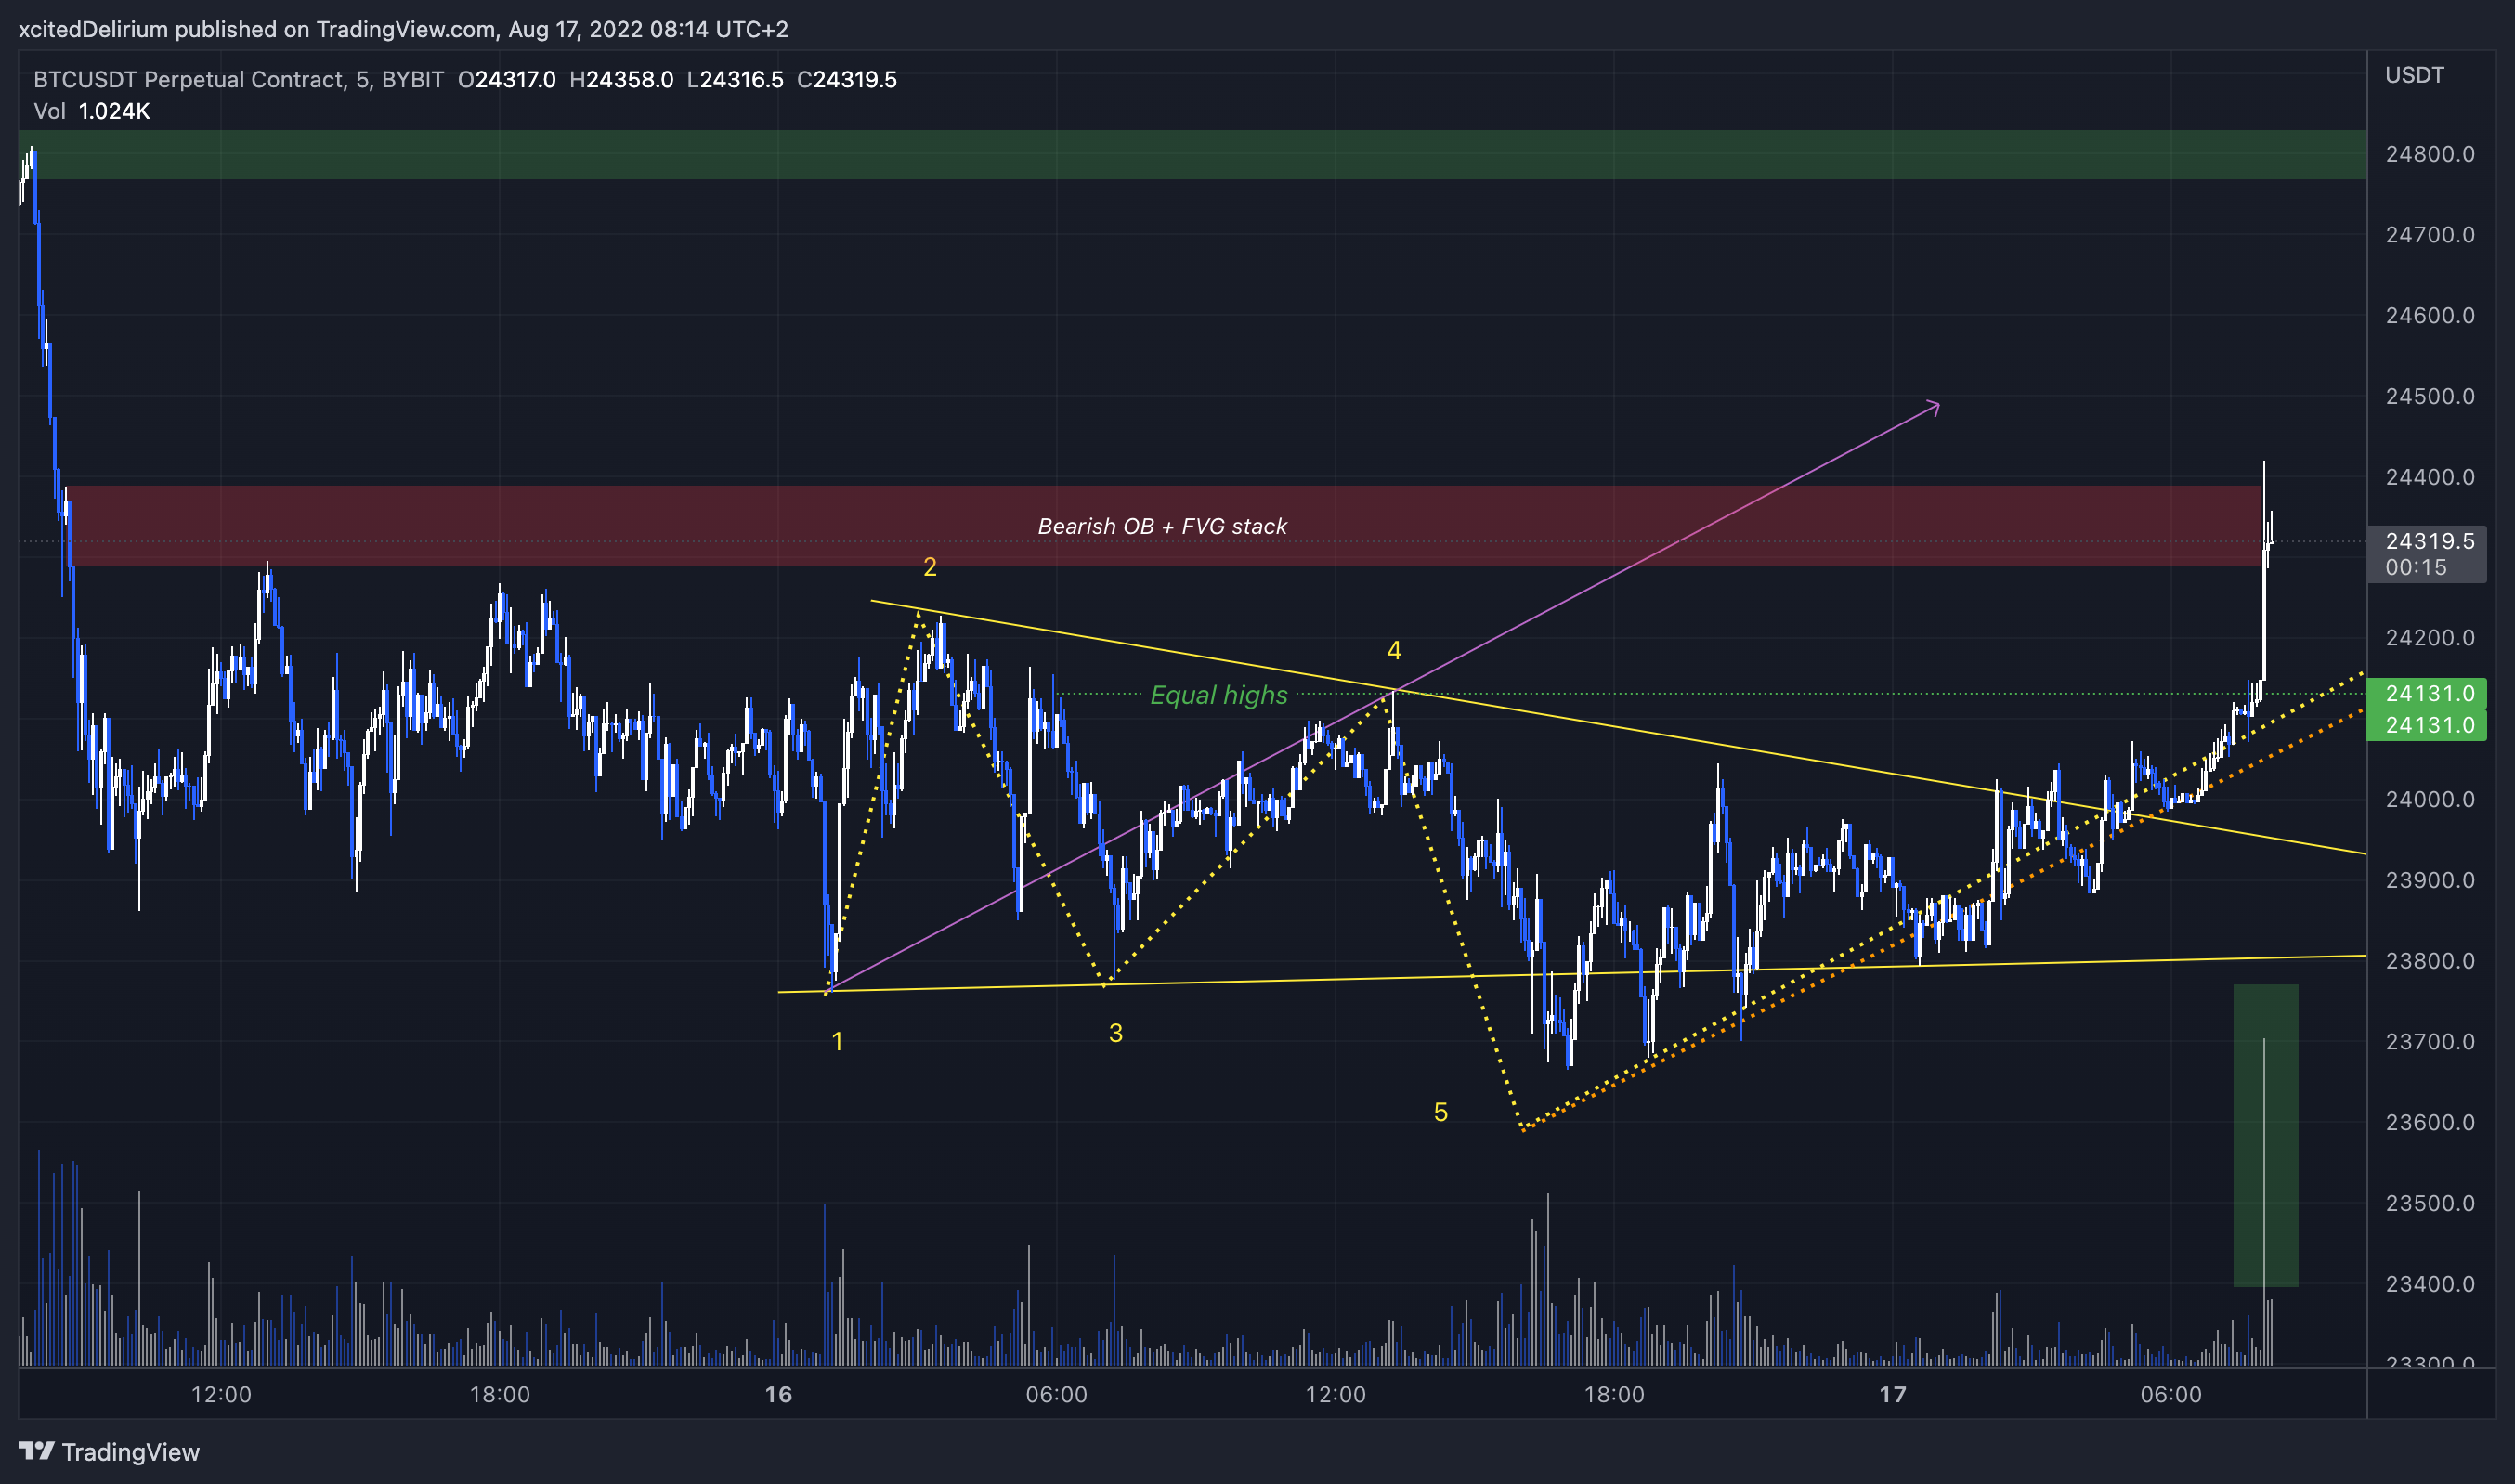Screen dimensions: 2515x1484
Task: Click the 23800.0 price axis label
Action: [x=2430, y=961]
